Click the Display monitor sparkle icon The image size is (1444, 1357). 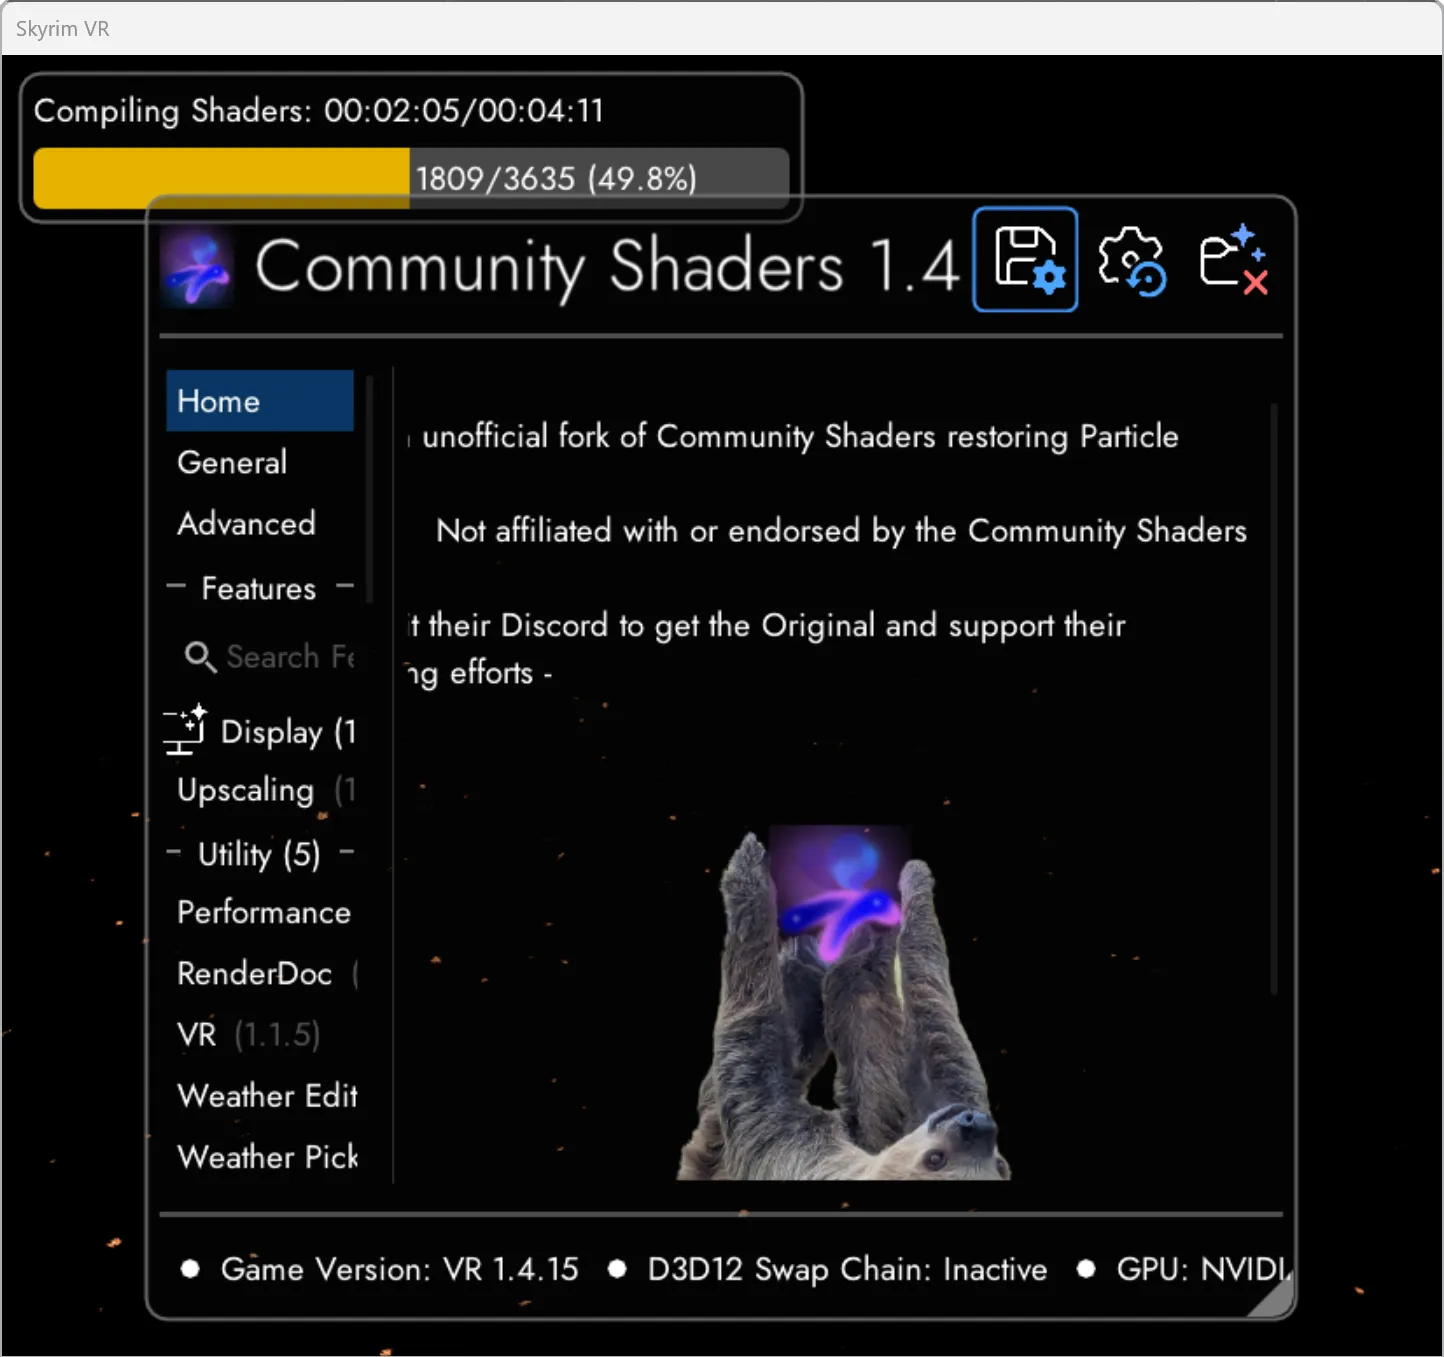coord(186,730)
